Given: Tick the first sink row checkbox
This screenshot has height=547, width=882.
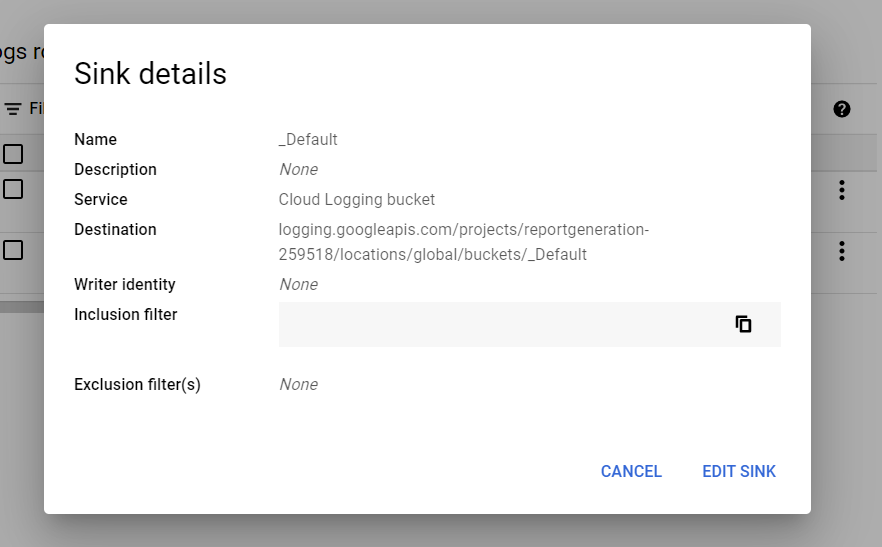Looking at the screenshot, I should (x=13, y=189).
